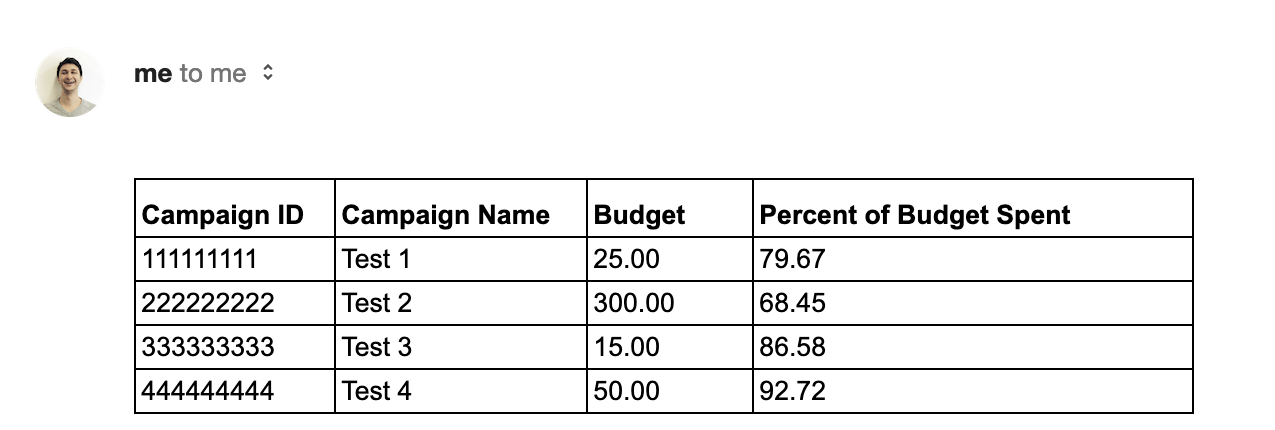
Task: Click the "to me" recipient text
Action: click(x=213, y=74)
